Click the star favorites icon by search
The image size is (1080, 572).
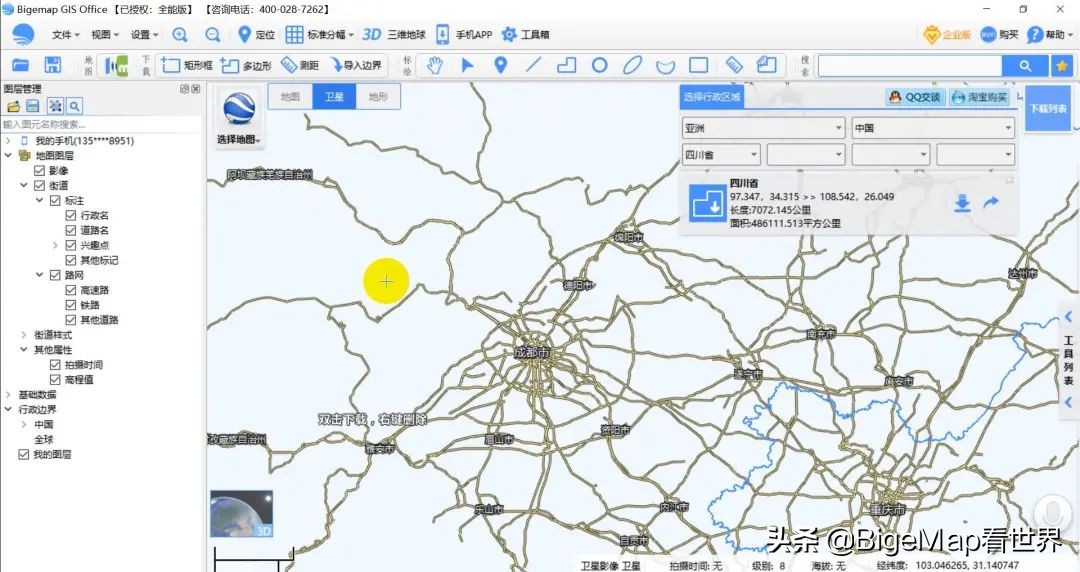[x=1061, y=65]
